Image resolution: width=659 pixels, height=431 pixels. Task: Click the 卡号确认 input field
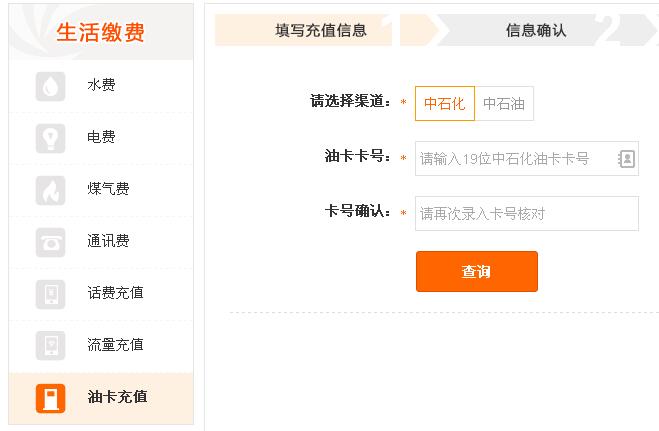click(x=527, y=213)
